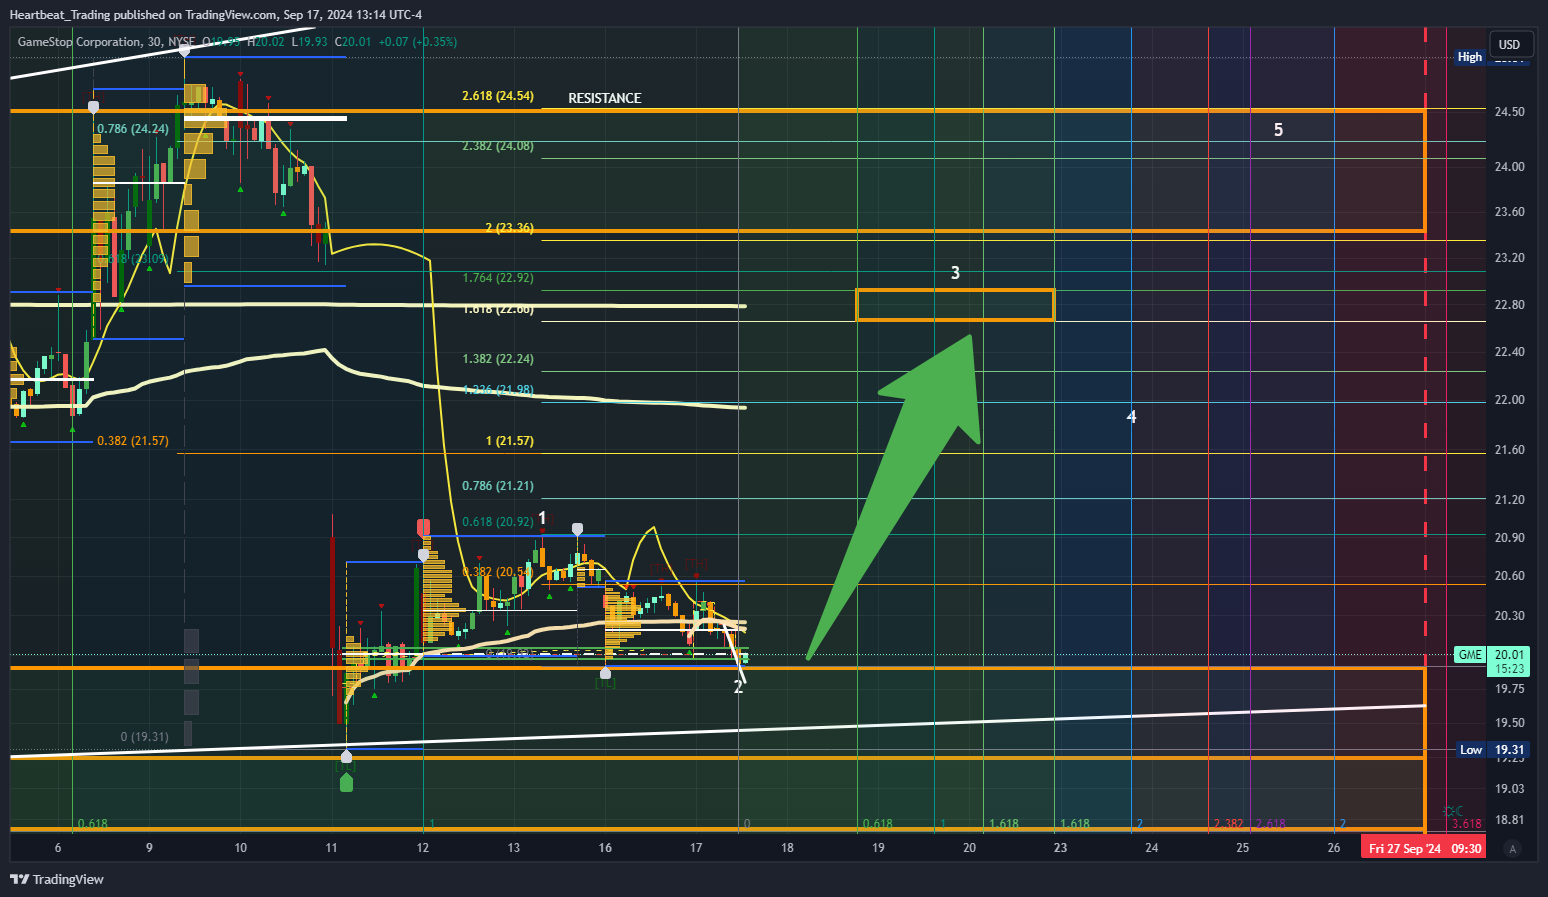Click date 24 on time axis
The width and height of the screenshot is (1548, 897).
pos(1152,848)
